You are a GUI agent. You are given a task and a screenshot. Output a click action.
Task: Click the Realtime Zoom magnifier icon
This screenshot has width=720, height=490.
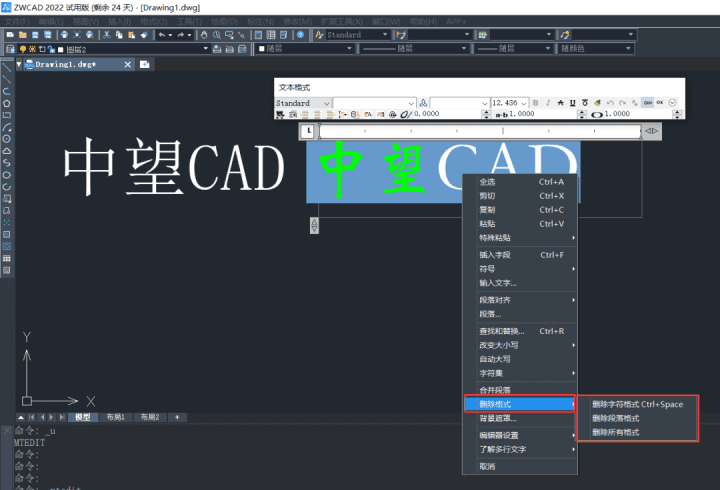click(216, 35)
